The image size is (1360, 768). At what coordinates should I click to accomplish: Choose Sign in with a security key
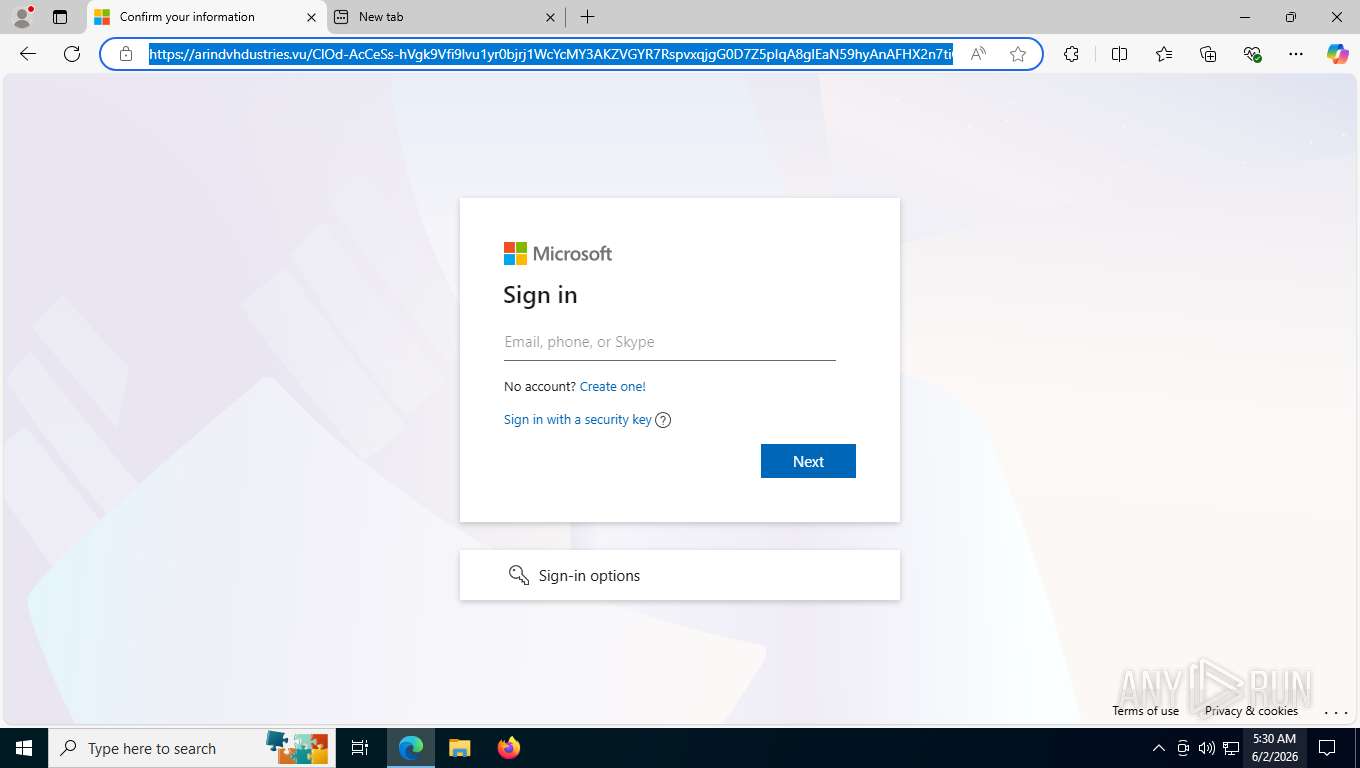[577, 420]
